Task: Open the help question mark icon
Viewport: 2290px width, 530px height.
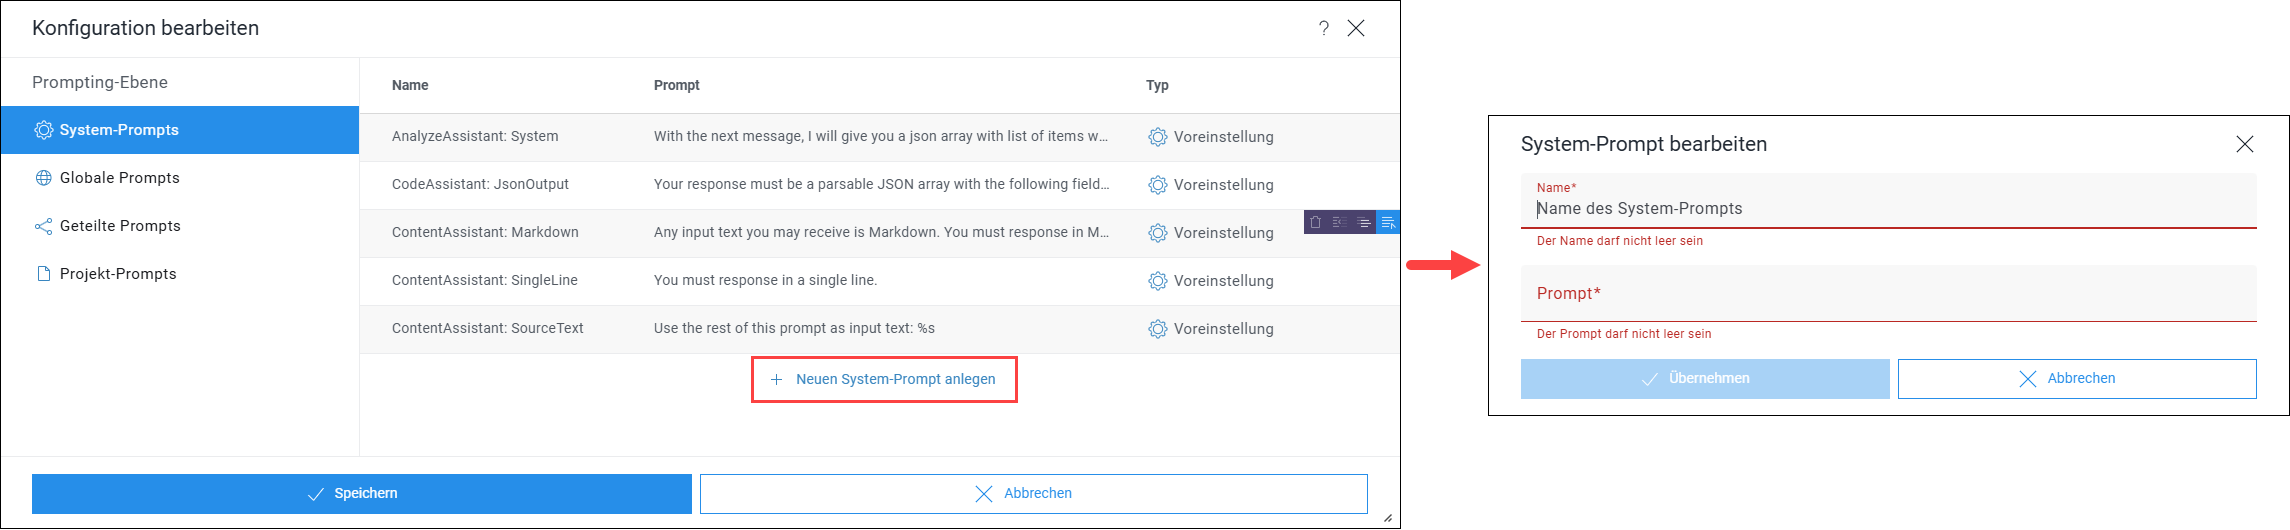Action: coord(1324,28)
